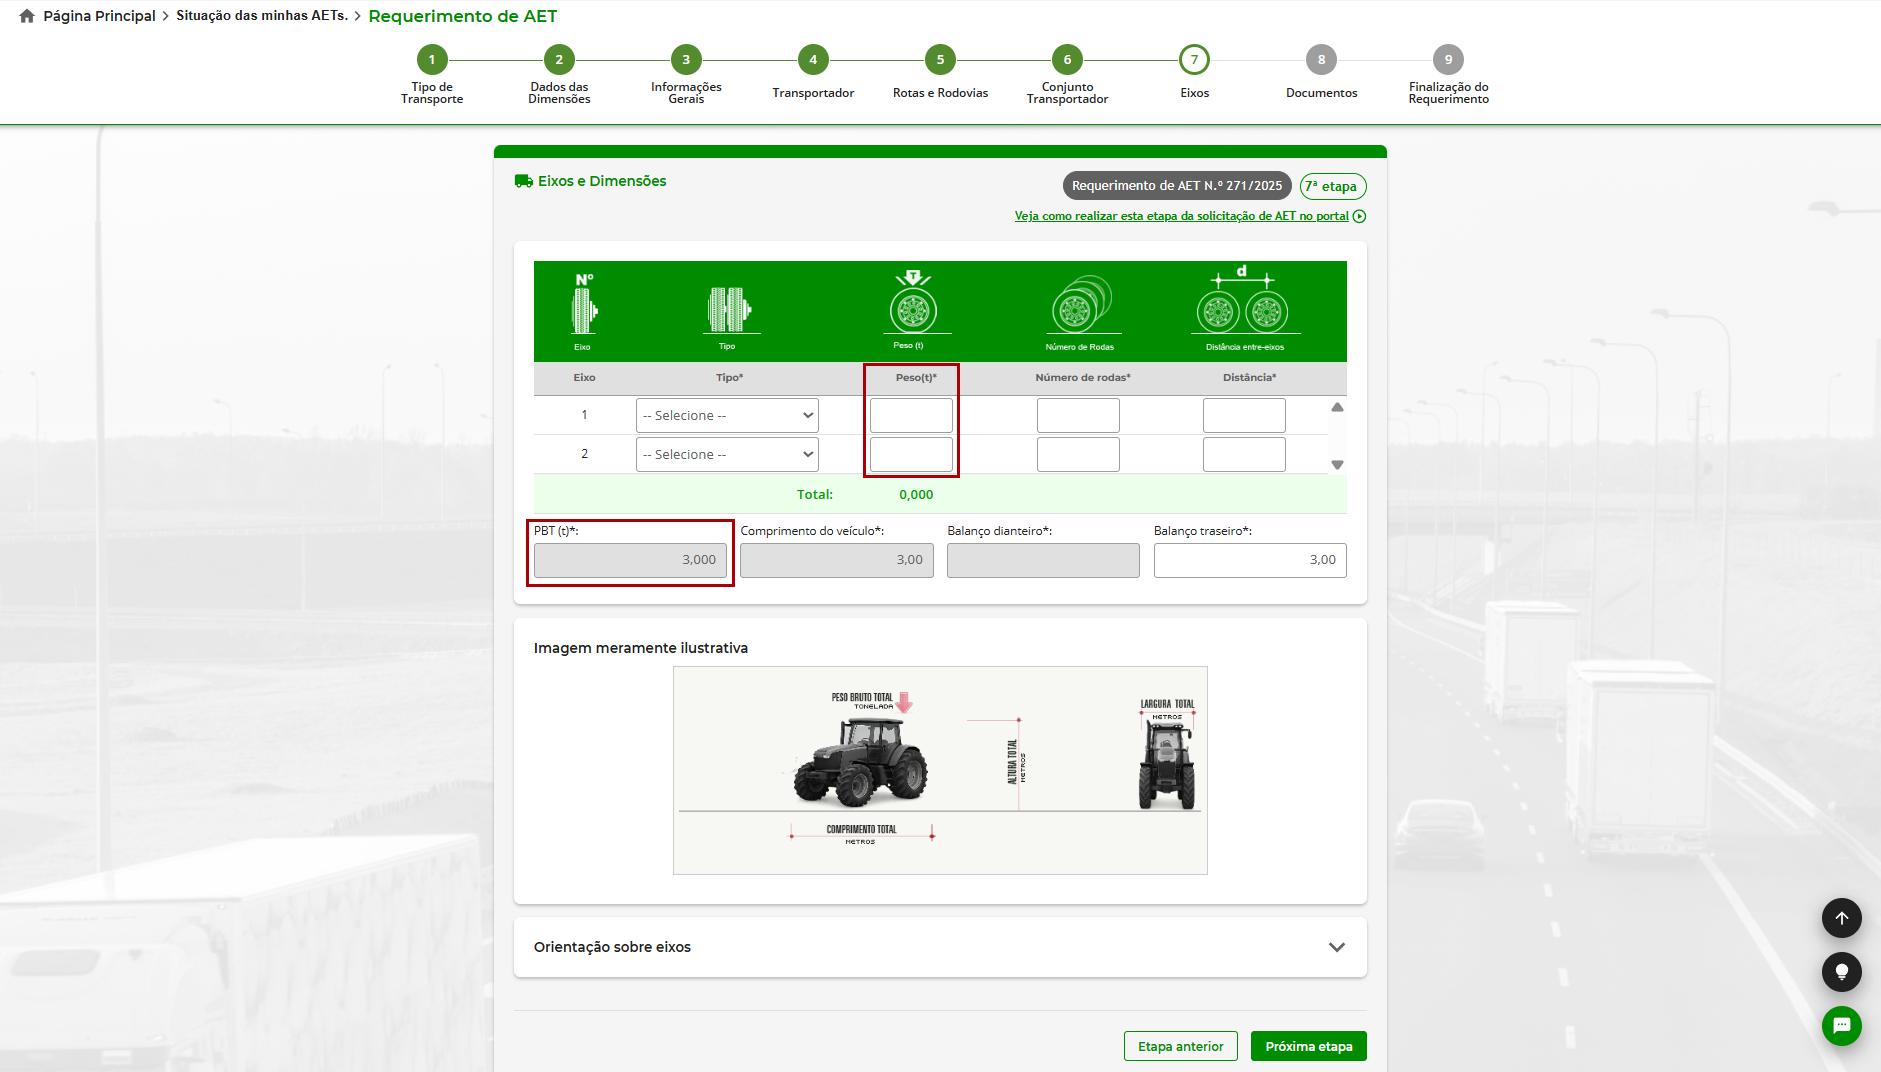Focus the Balanço traseiro input field
Viewport: 1881px width, 1072px height.
click(1250, 560)
